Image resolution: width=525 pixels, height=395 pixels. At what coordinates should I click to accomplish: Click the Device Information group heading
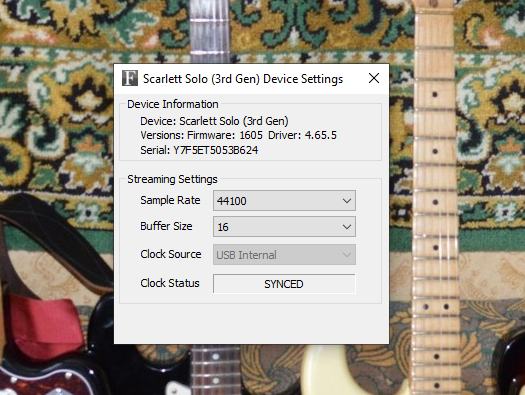pyautogui.click(x=173, y=104)
